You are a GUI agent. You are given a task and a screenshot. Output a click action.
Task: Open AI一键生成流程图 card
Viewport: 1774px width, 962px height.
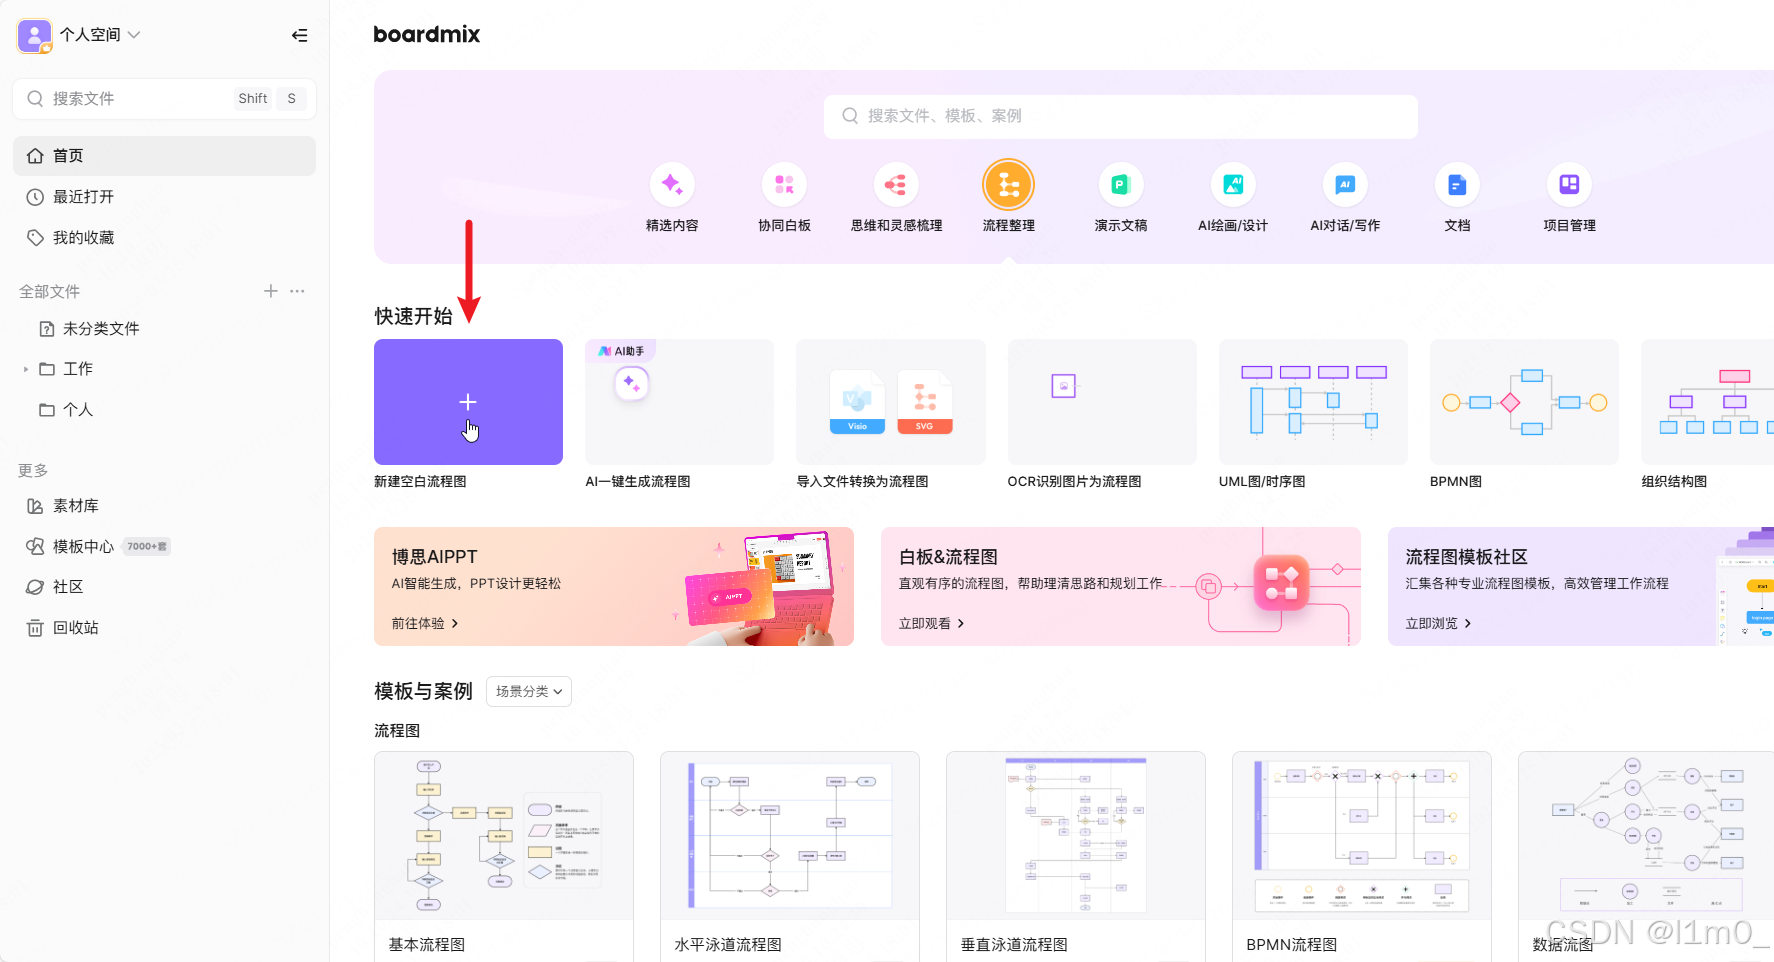[679, 402]
